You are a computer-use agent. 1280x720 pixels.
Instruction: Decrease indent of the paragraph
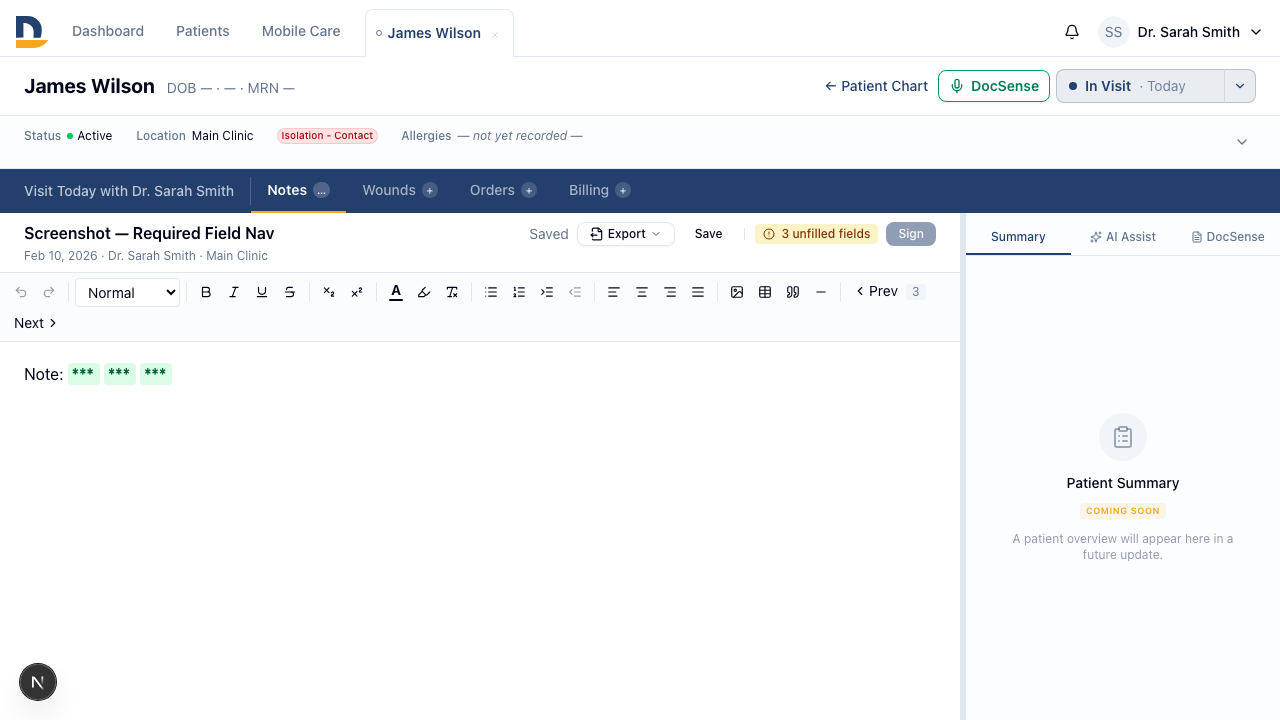(575, 292)
